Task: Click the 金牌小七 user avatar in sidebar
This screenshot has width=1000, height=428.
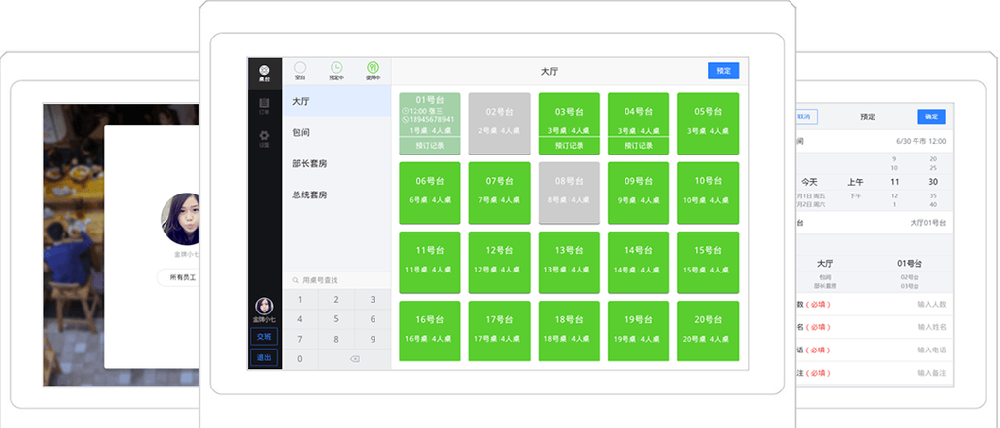Action: [x=264, y=306]
